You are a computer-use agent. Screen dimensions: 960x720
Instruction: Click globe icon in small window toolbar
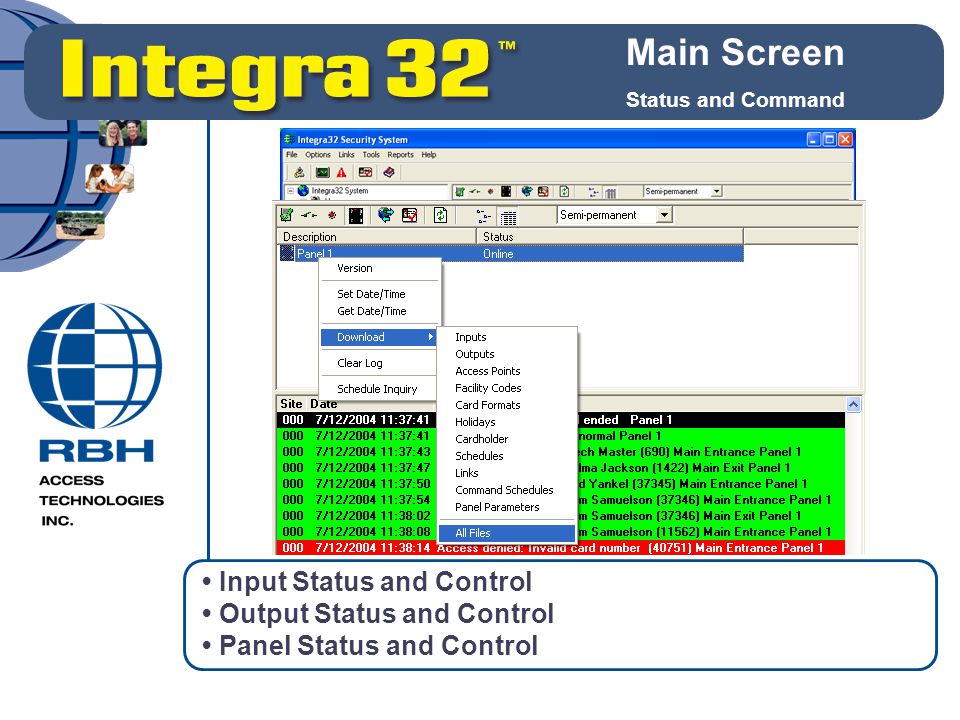tap(527, 192)
